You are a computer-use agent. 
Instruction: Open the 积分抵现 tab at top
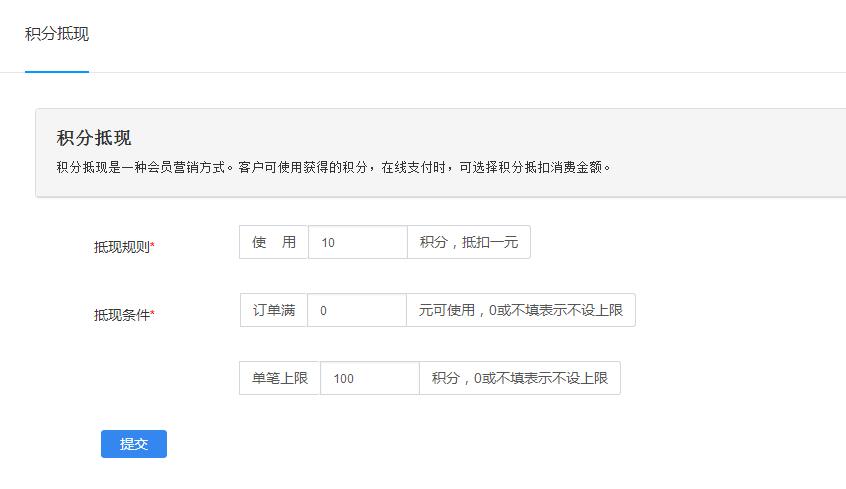(57, 34)
